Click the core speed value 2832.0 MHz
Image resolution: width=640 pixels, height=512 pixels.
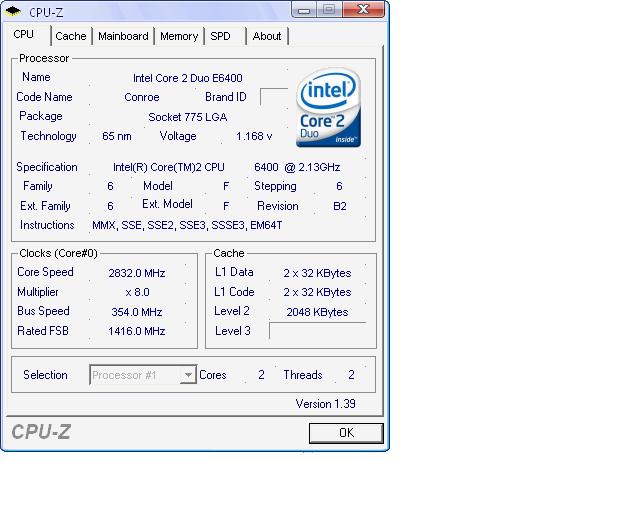coord(137,273)
